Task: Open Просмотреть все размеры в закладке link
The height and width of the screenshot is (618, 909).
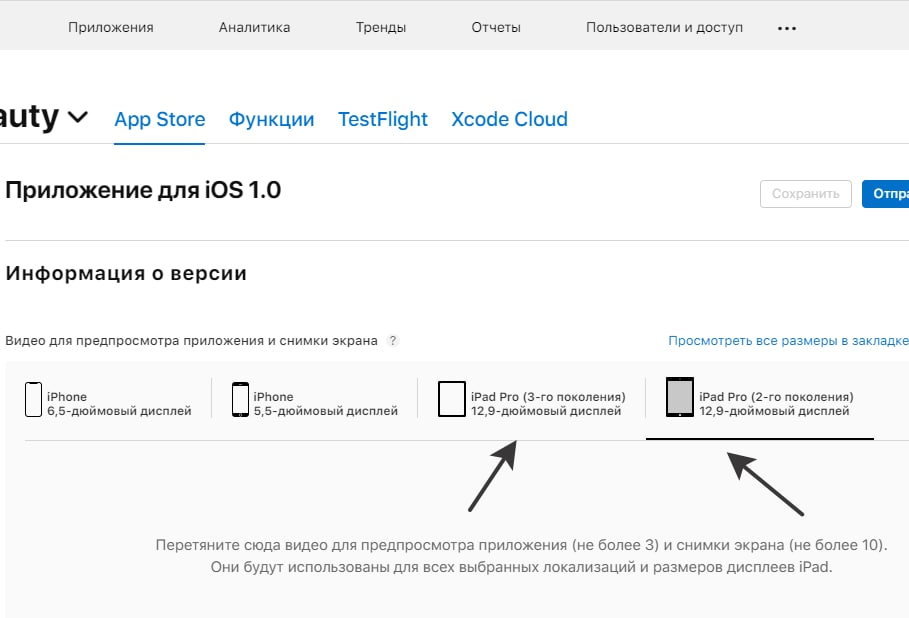Action: (x=788, y=340)
